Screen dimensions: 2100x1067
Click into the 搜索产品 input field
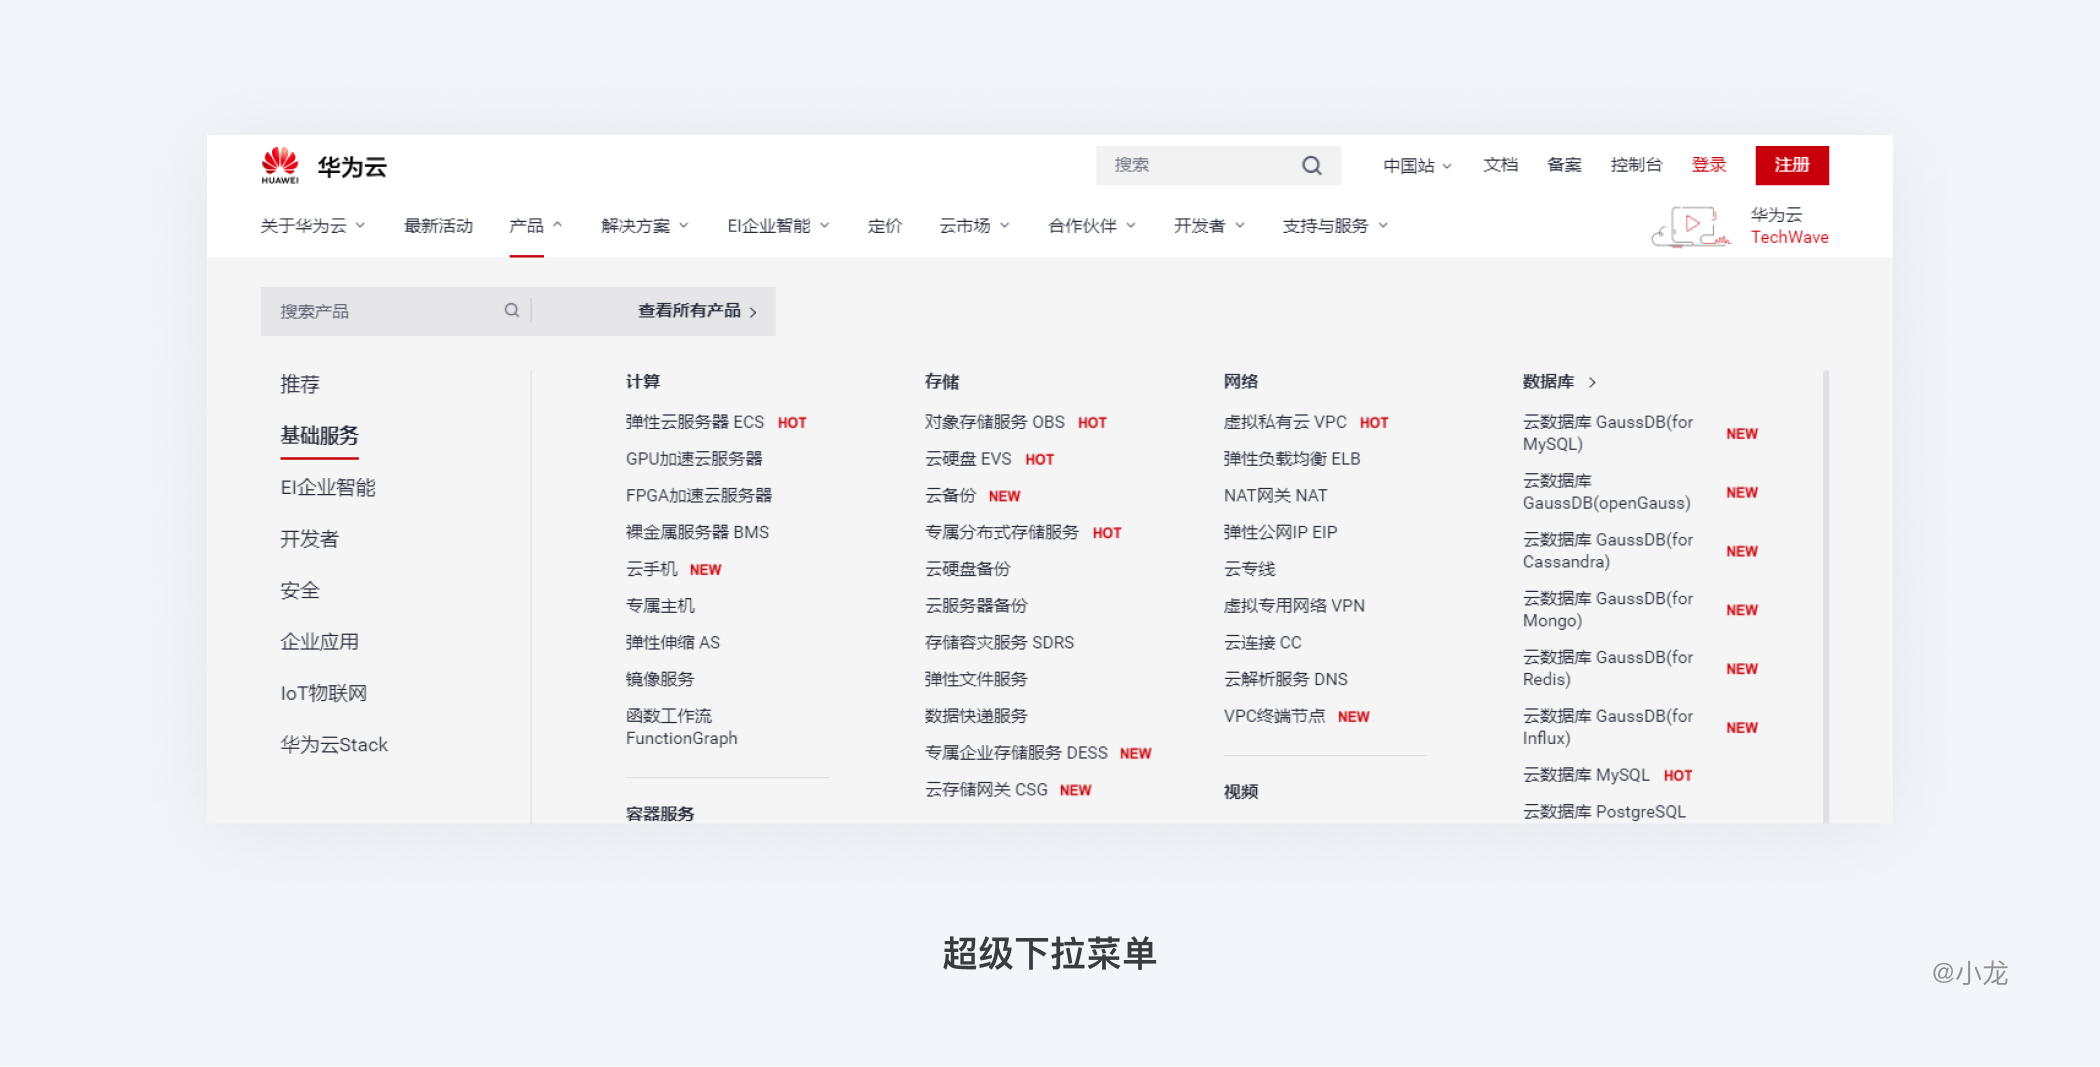(x=385, y=311)
